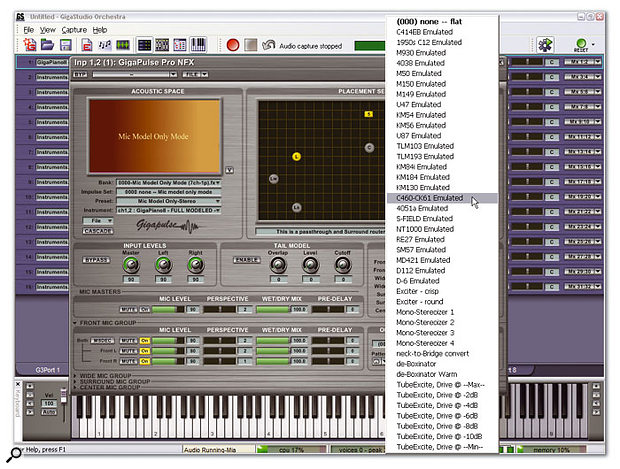This screenshot has width=620, height=469.
Task: Expand the CENTER MIC GROUP section
Action: click(75, 387)
